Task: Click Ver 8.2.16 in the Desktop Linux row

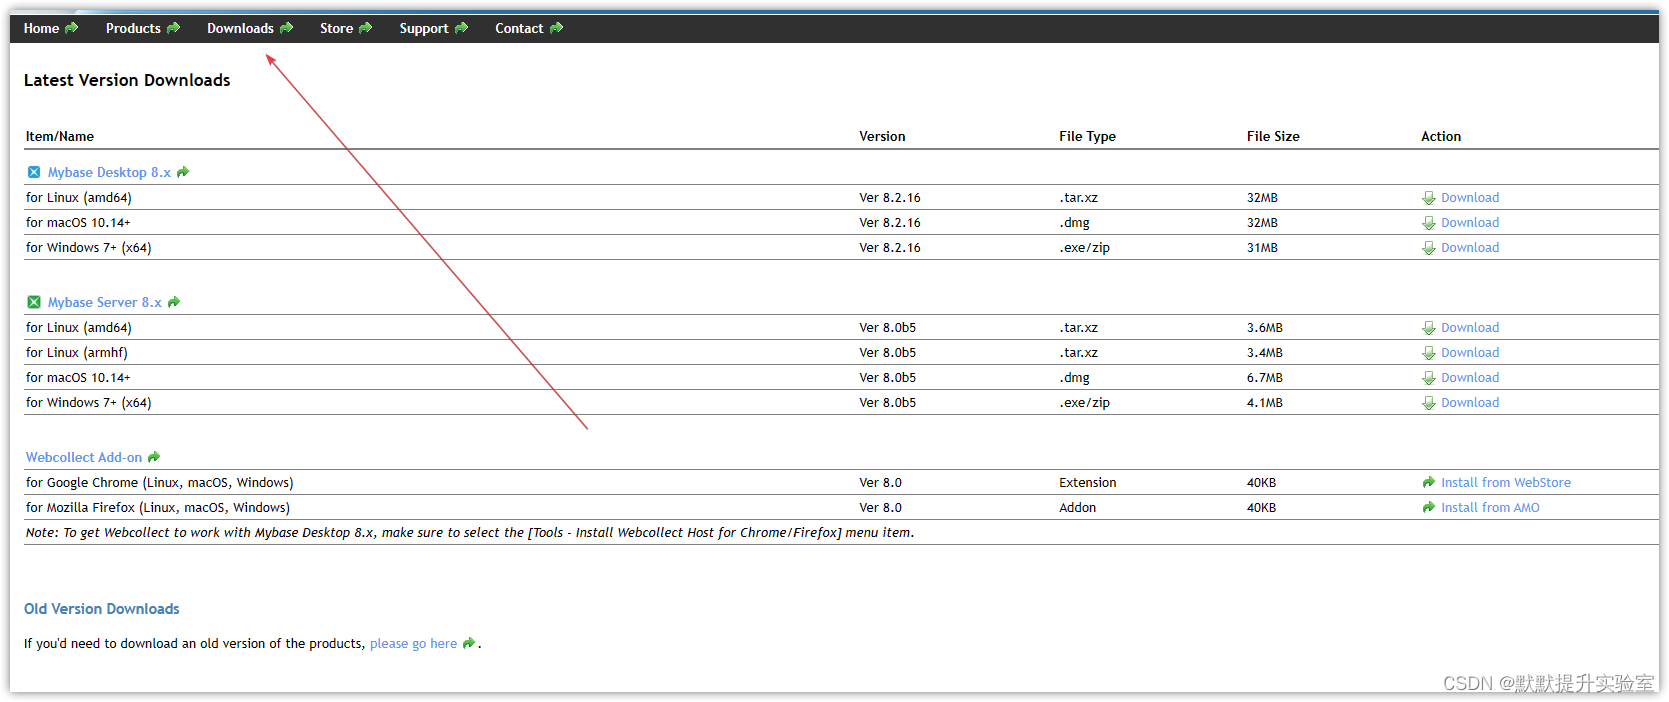Action: point(890,197)
